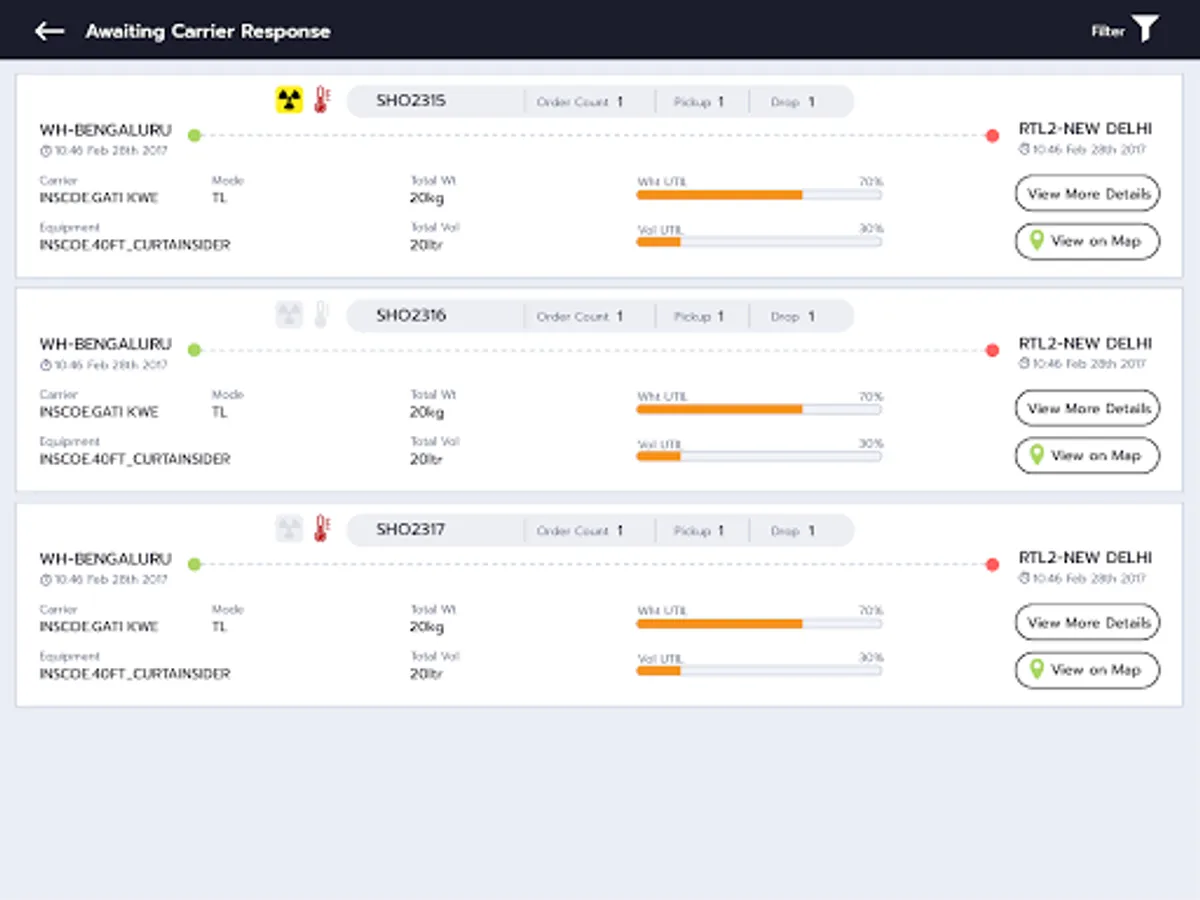Select green origin dot for SHO2316 route
1200x900 pixels.
pos(195,350)
